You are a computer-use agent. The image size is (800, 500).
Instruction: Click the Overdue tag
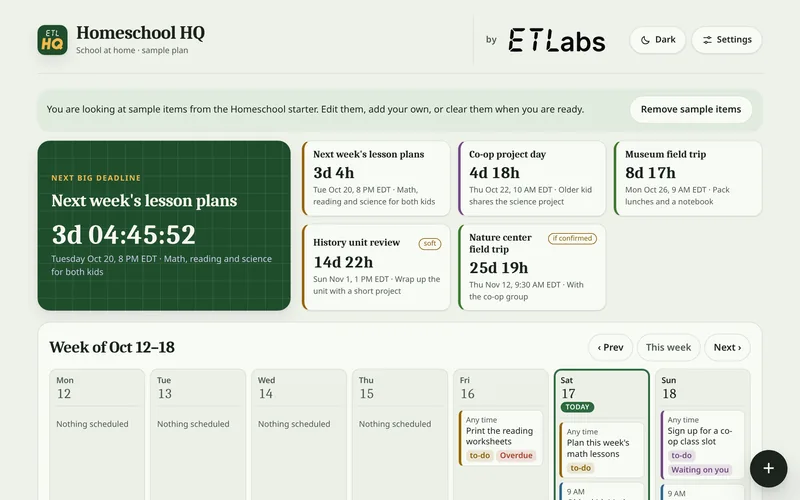click(x=516, y=456)
